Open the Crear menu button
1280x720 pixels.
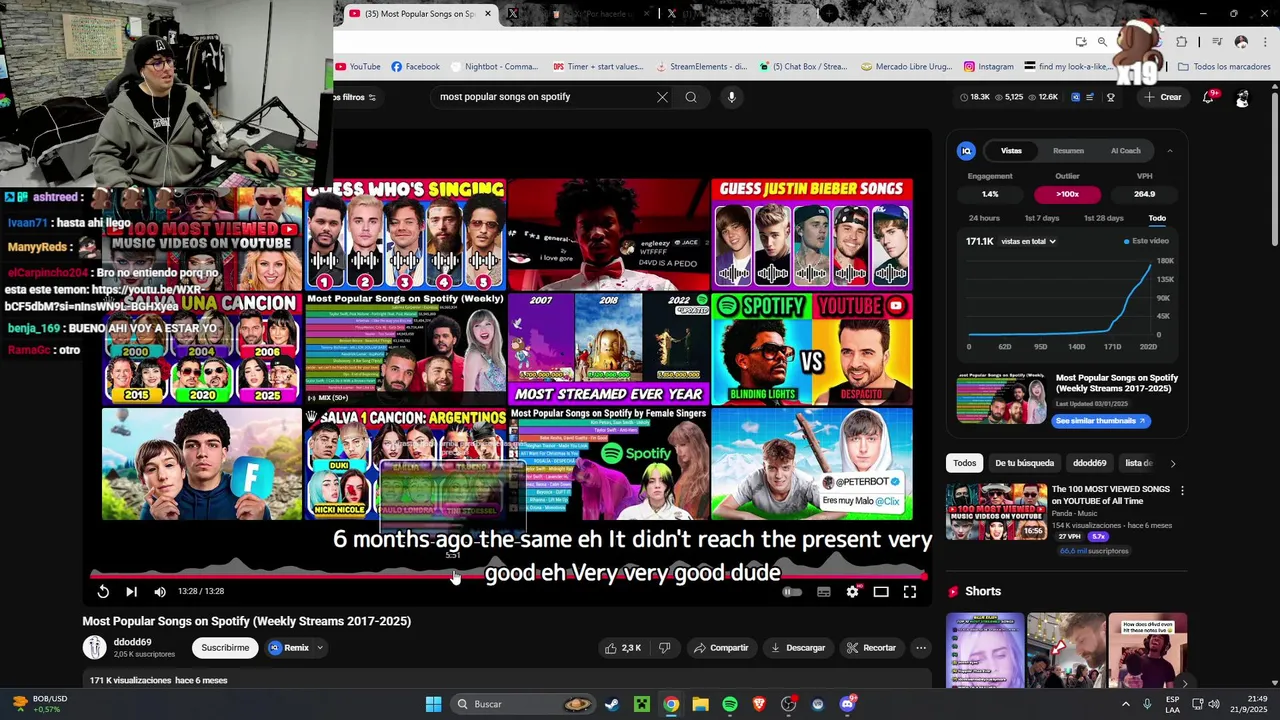[x=1163, y=97]
